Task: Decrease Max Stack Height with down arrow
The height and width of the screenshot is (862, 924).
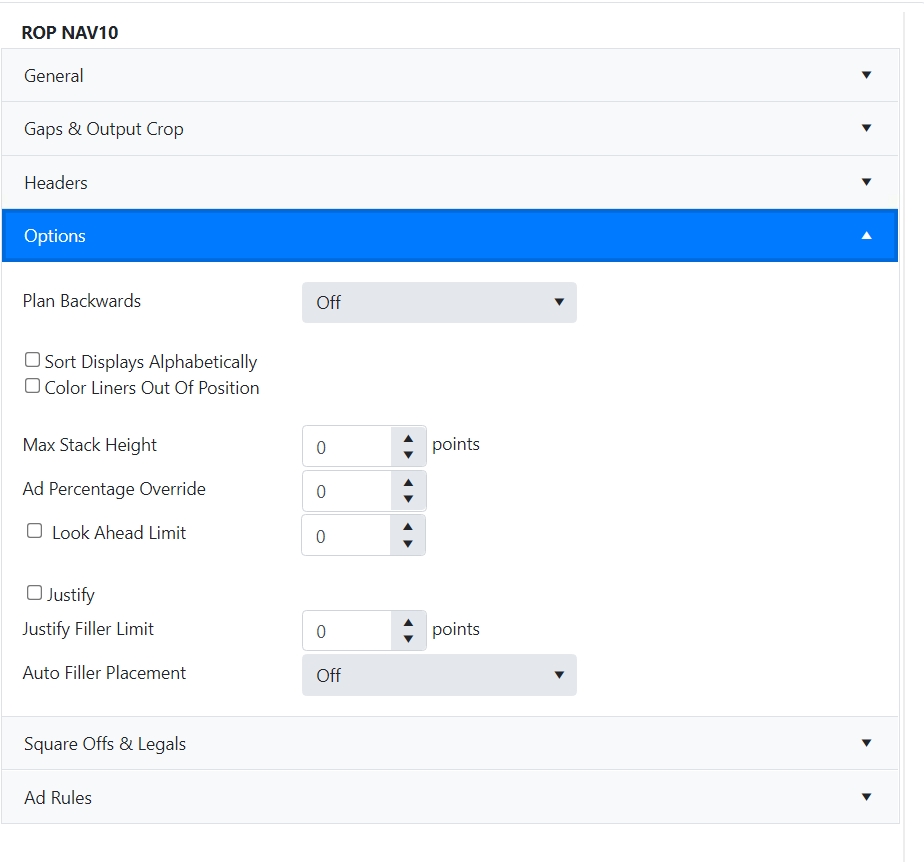Action: click(x=408, y=455)
